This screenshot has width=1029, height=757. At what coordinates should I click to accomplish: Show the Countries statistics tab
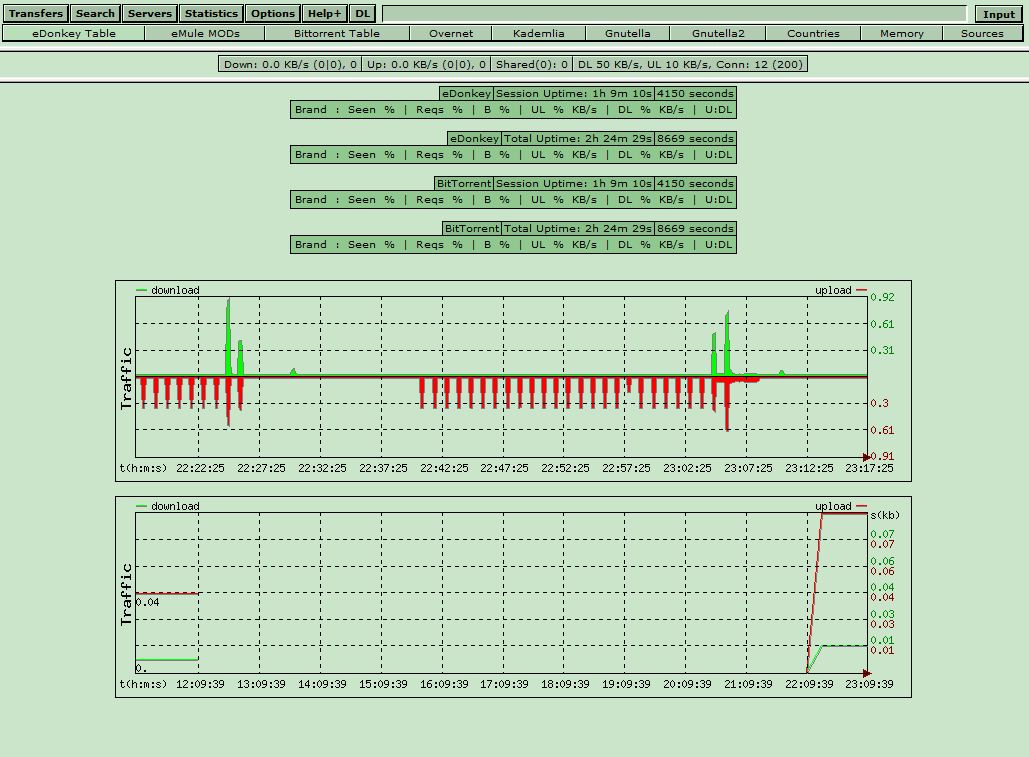(813, 33)
